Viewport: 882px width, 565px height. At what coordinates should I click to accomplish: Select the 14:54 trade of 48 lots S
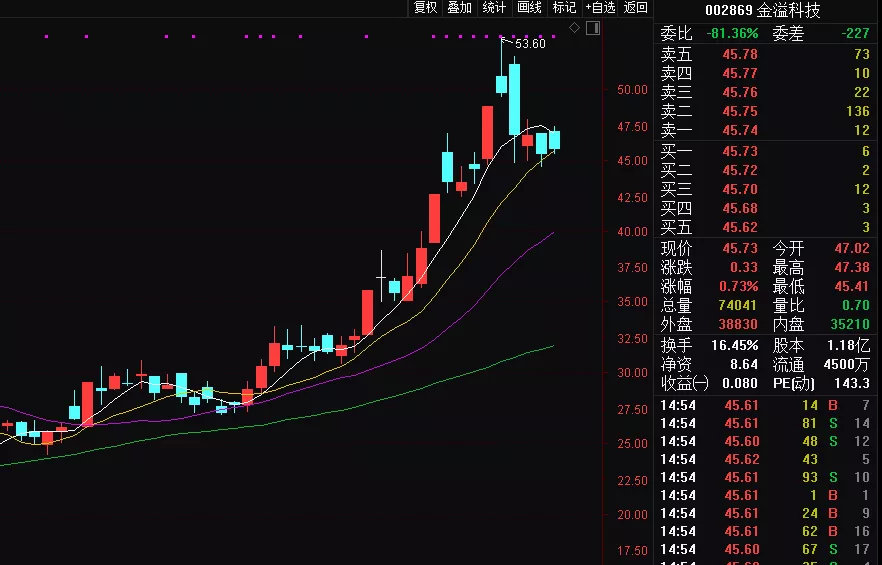point(765,441)
